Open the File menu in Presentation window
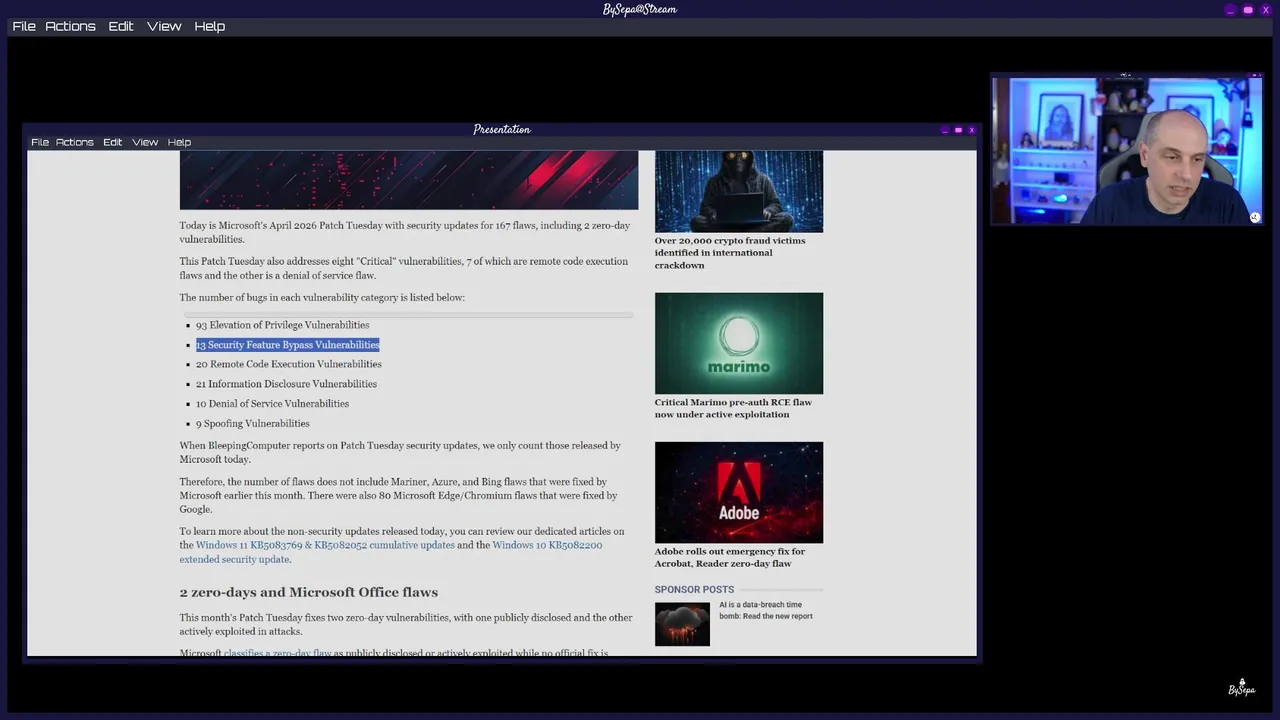Screen dimensions: 1280x720 click(x=40, y=142)
